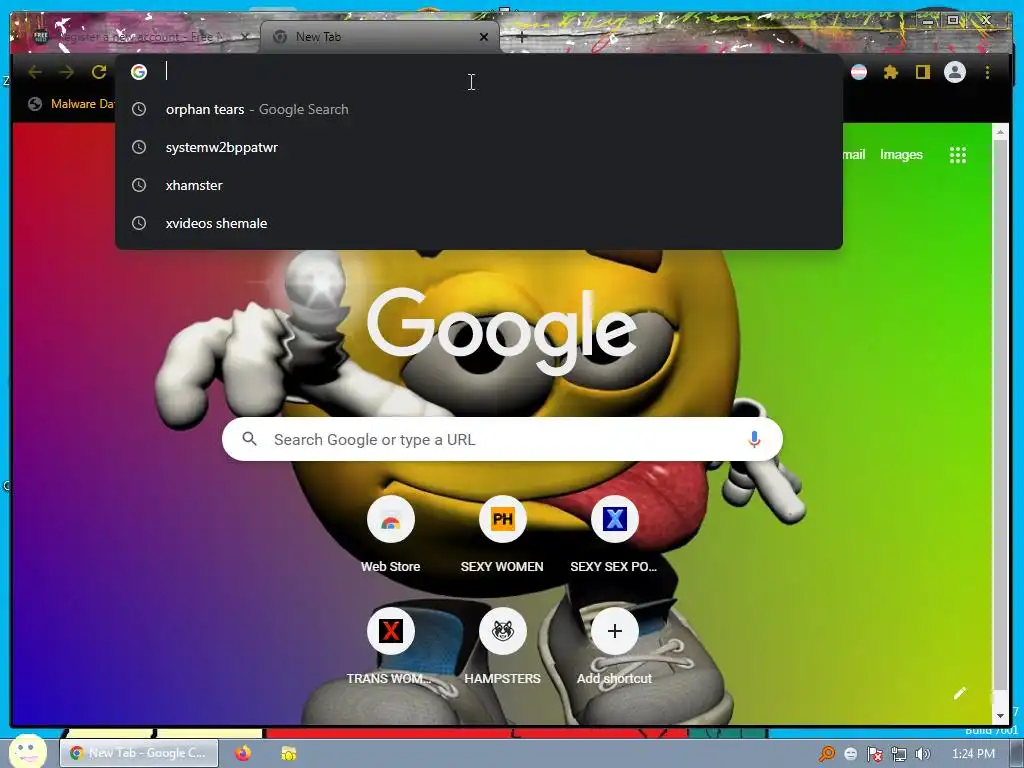
Task: Open the volume speaker tray icon
Action: (x=922, y=754)
